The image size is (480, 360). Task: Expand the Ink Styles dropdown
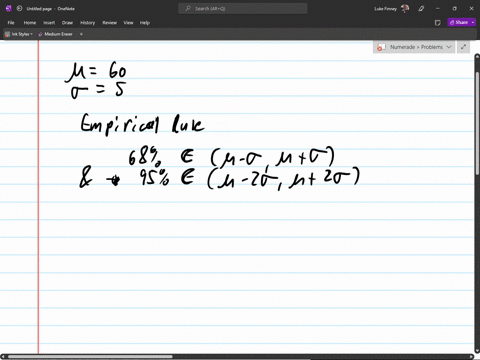(x=31, y=34)
